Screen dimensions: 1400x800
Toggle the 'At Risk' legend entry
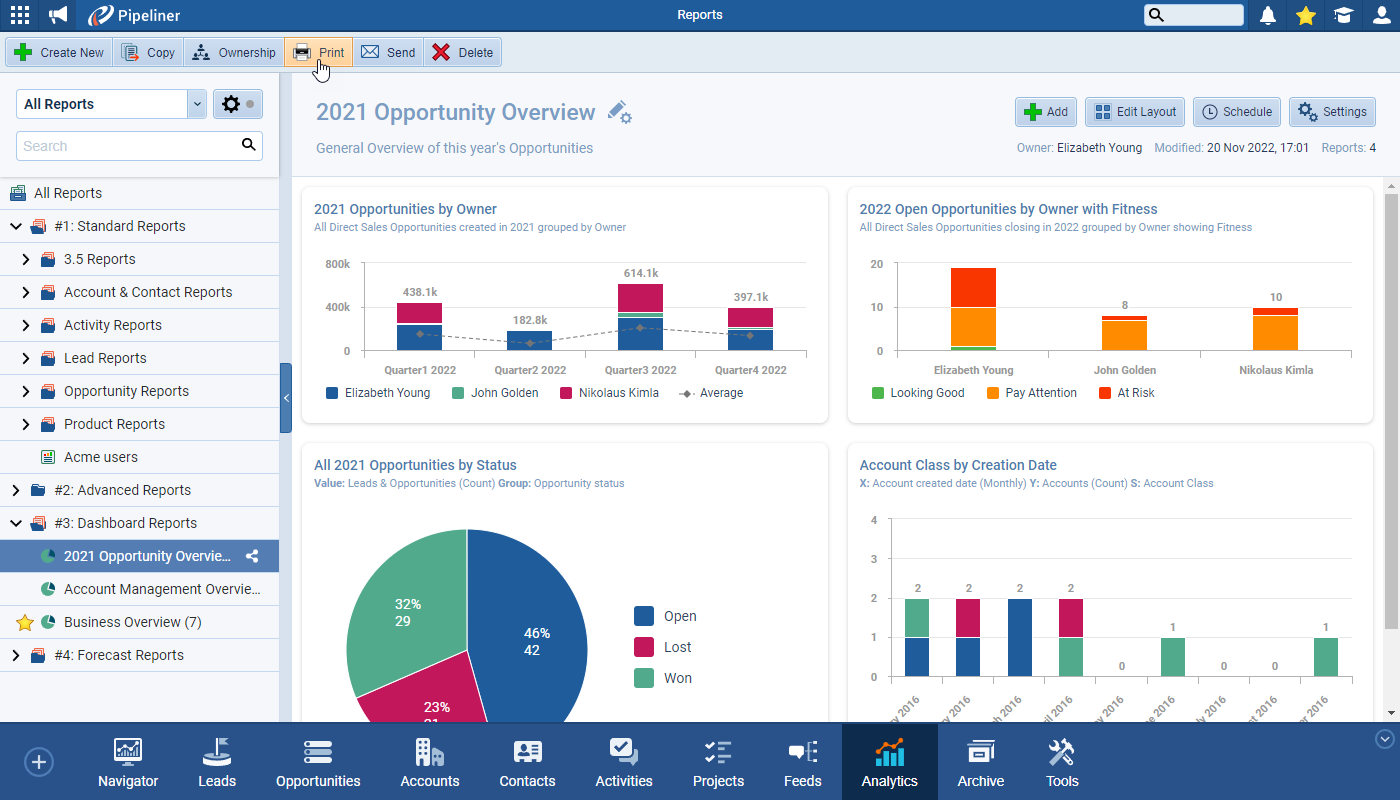pos(1126,392)
